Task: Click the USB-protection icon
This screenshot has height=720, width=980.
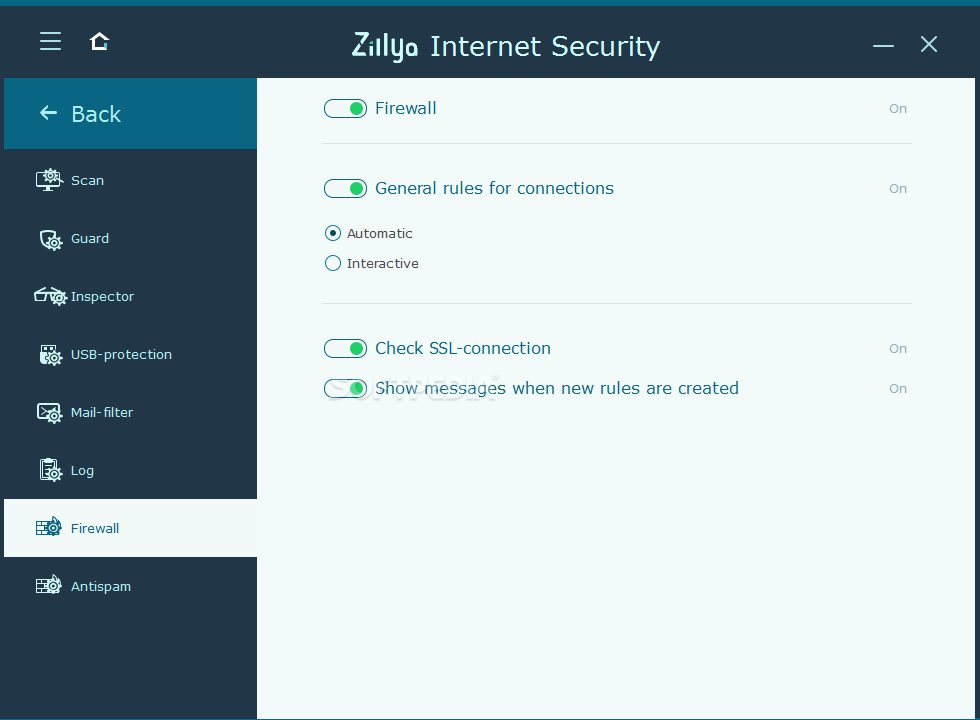Action: (x=51, y=354)
